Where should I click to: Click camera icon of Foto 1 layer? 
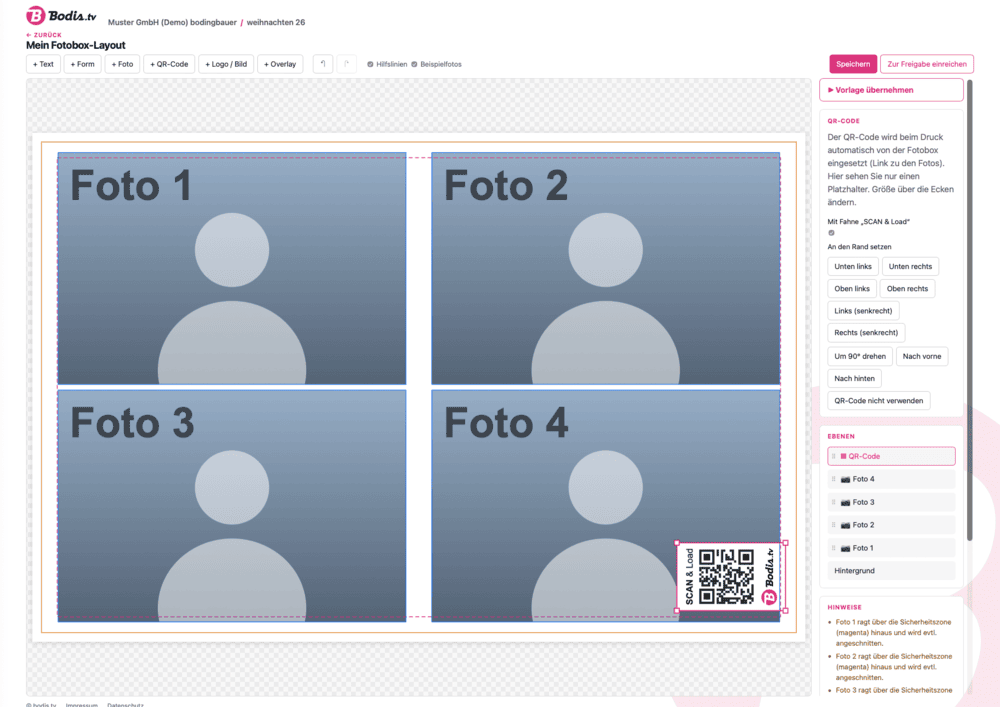845,548
